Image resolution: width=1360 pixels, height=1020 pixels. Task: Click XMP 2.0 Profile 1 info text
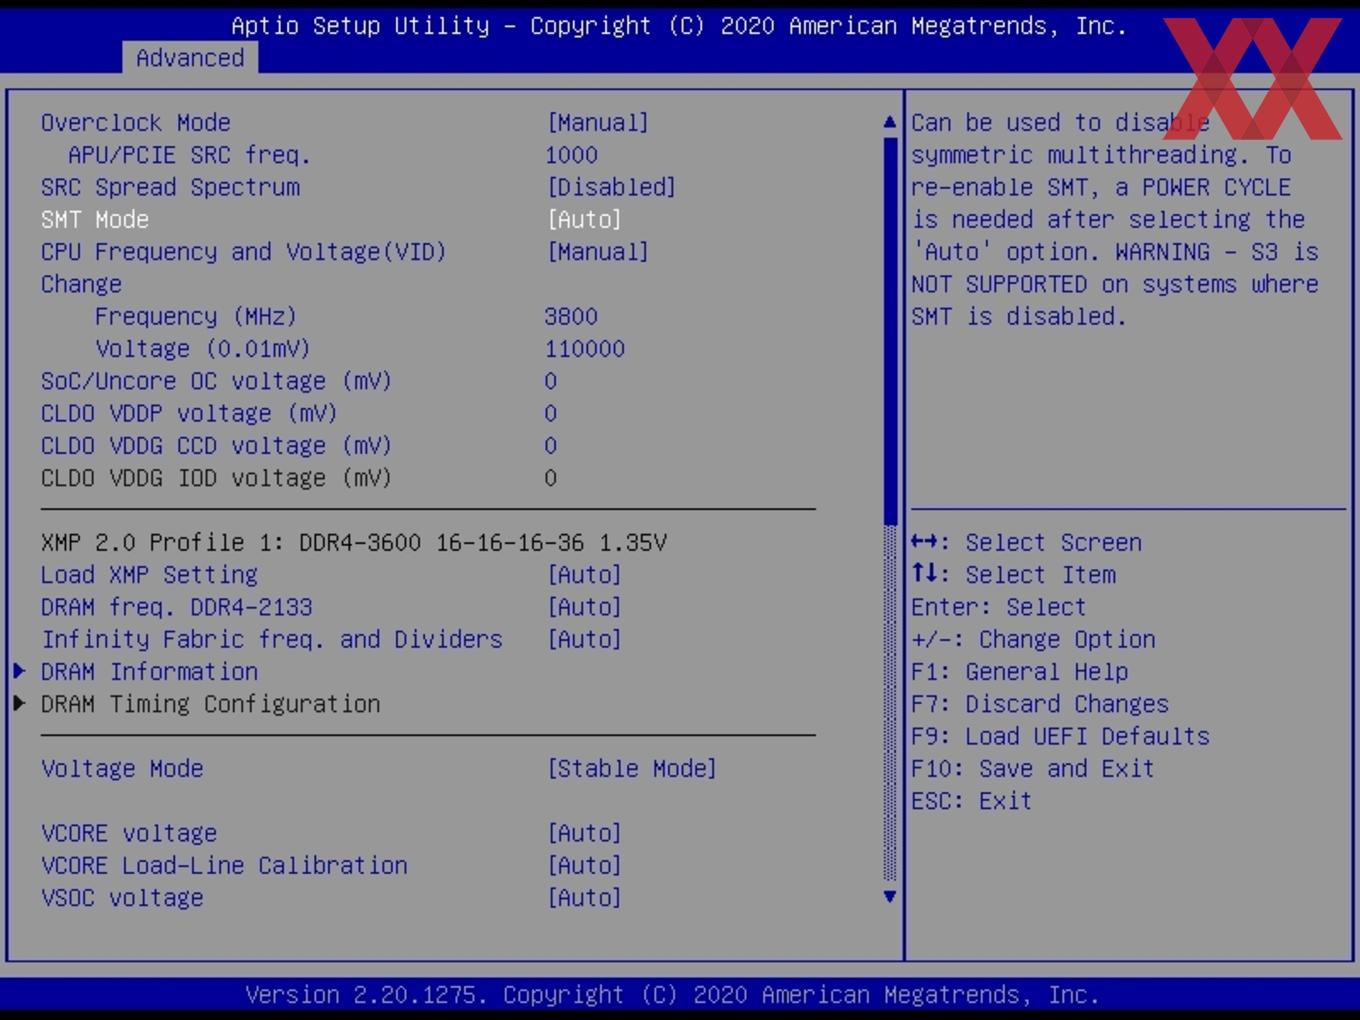[354, 543]
